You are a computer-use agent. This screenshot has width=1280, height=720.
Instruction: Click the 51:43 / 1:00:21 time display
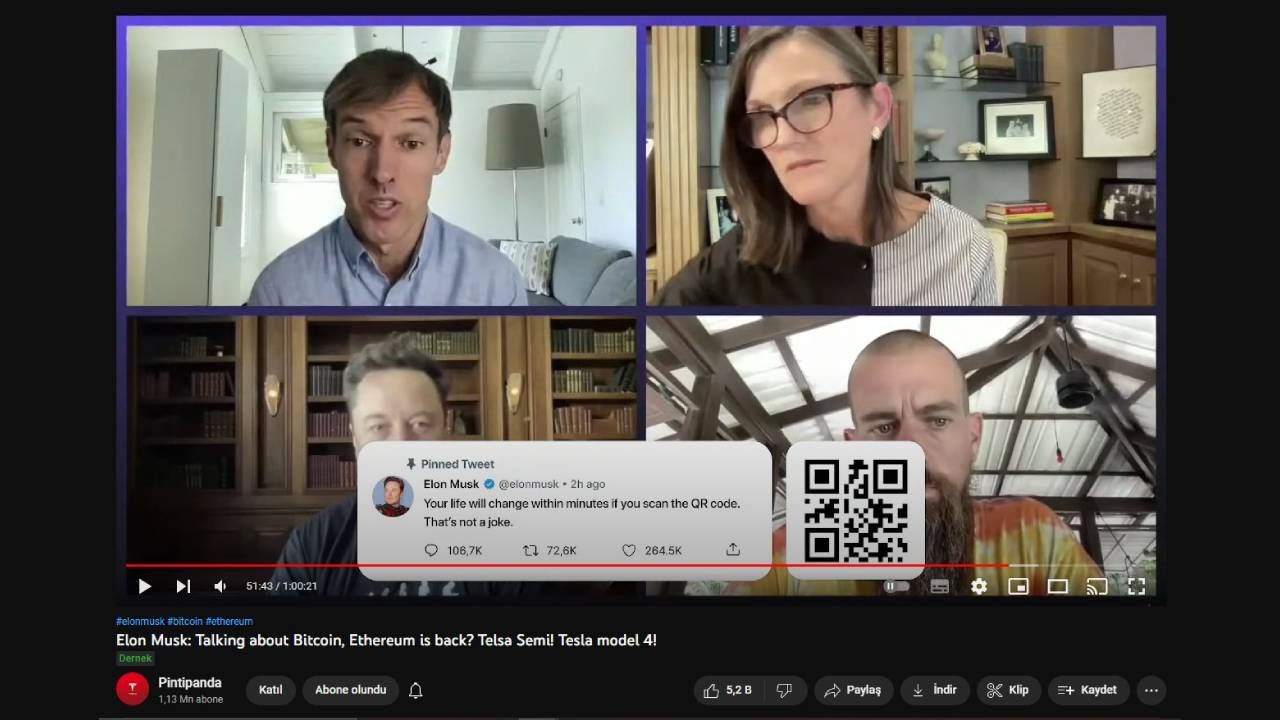(282, 586)
